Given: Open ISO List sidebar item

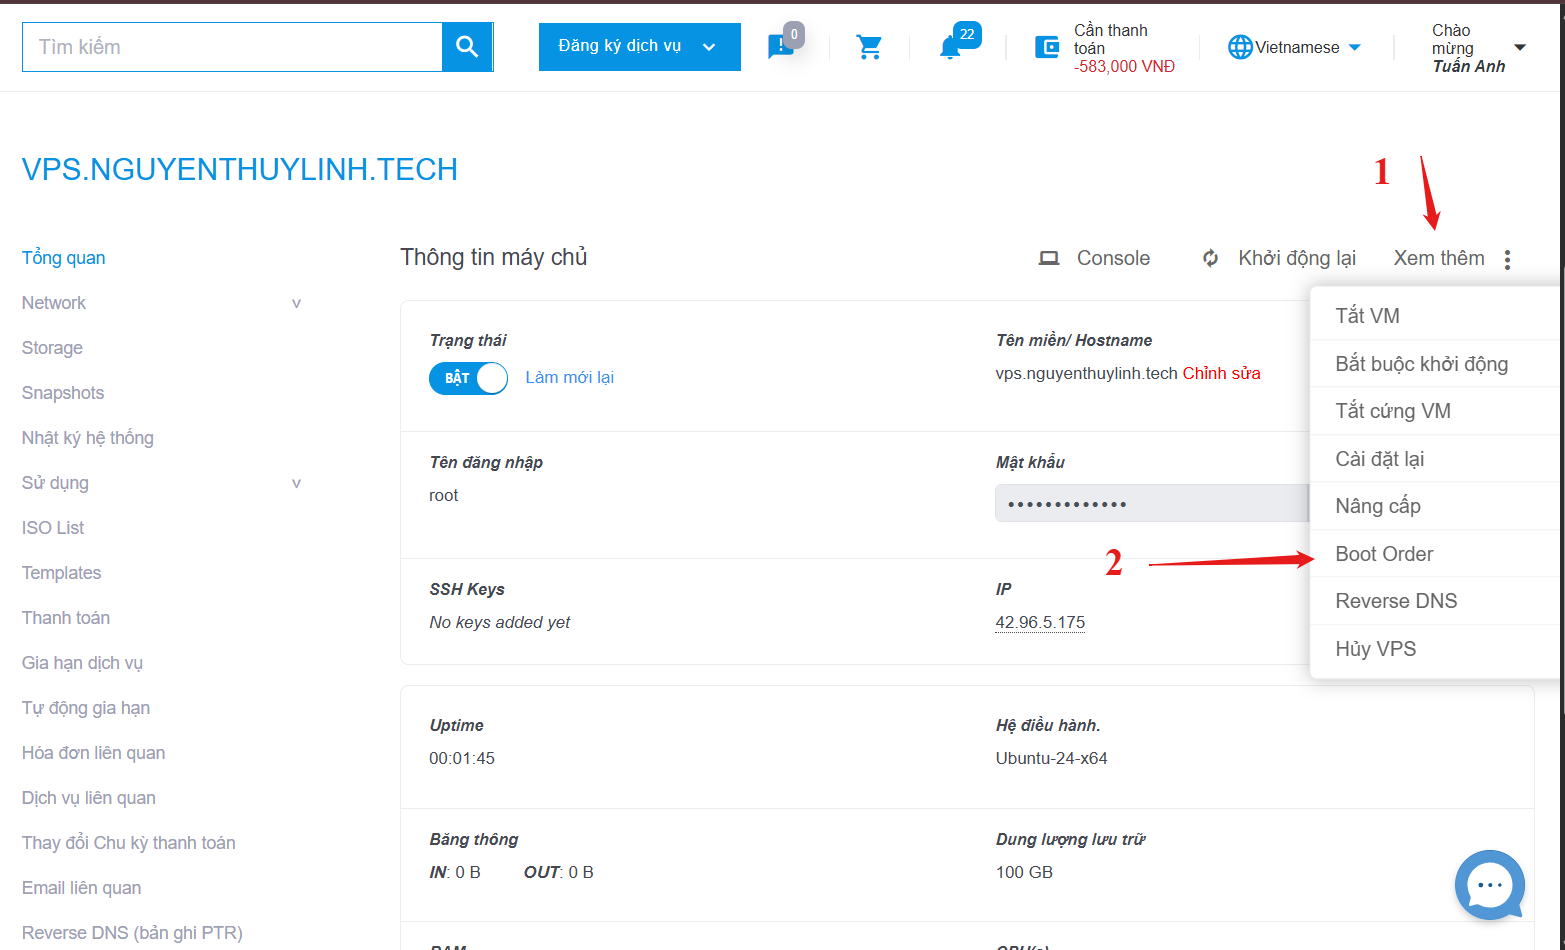Looking at the screenshot, I should pos(53,528).
